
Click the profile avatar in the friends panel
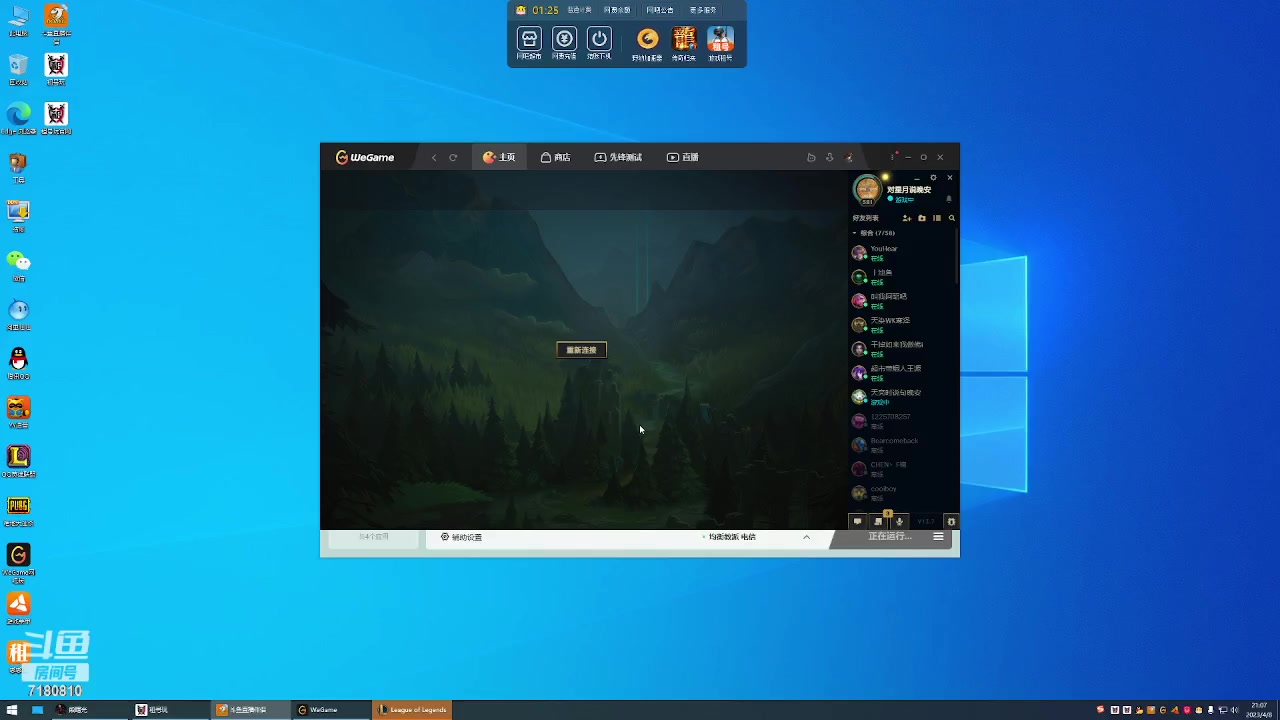tap(867, 188)
